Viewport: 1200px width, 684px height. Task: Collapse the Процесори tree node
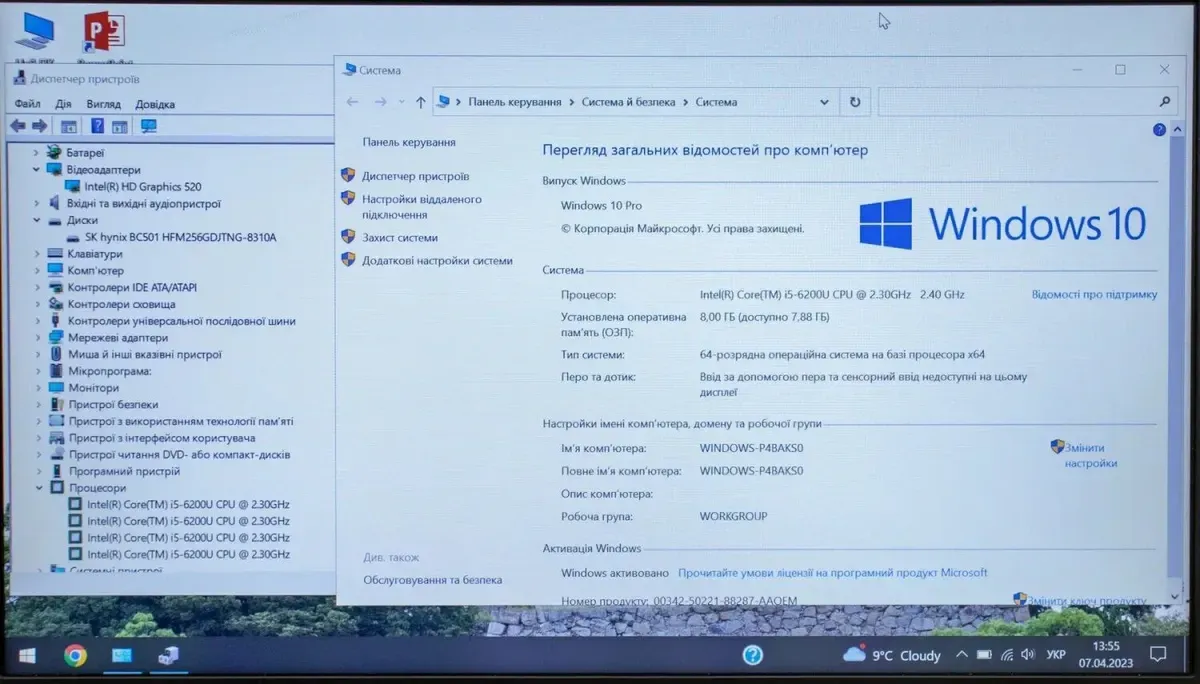point(39,488)
